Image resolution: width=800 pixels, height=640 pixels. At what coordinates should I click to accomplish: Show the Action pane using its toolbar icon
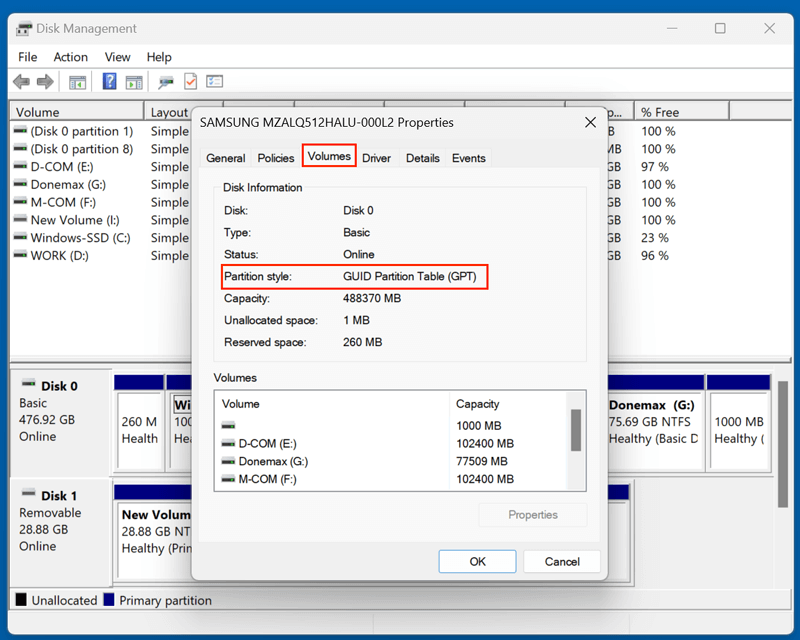click(134, 82)
